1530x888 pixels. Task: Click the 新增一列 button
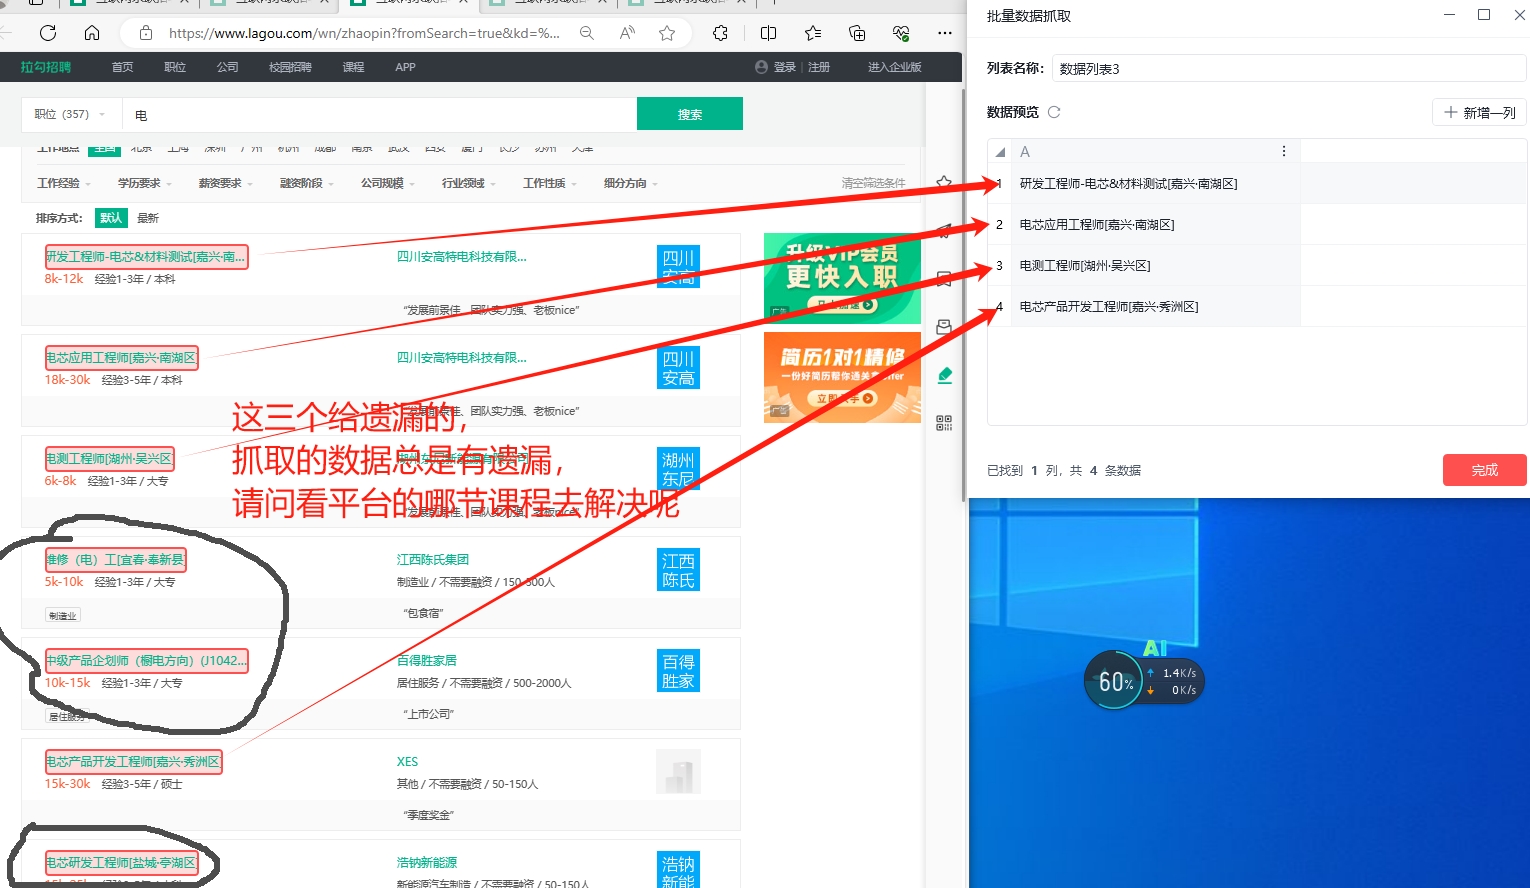pos(1480,113)
